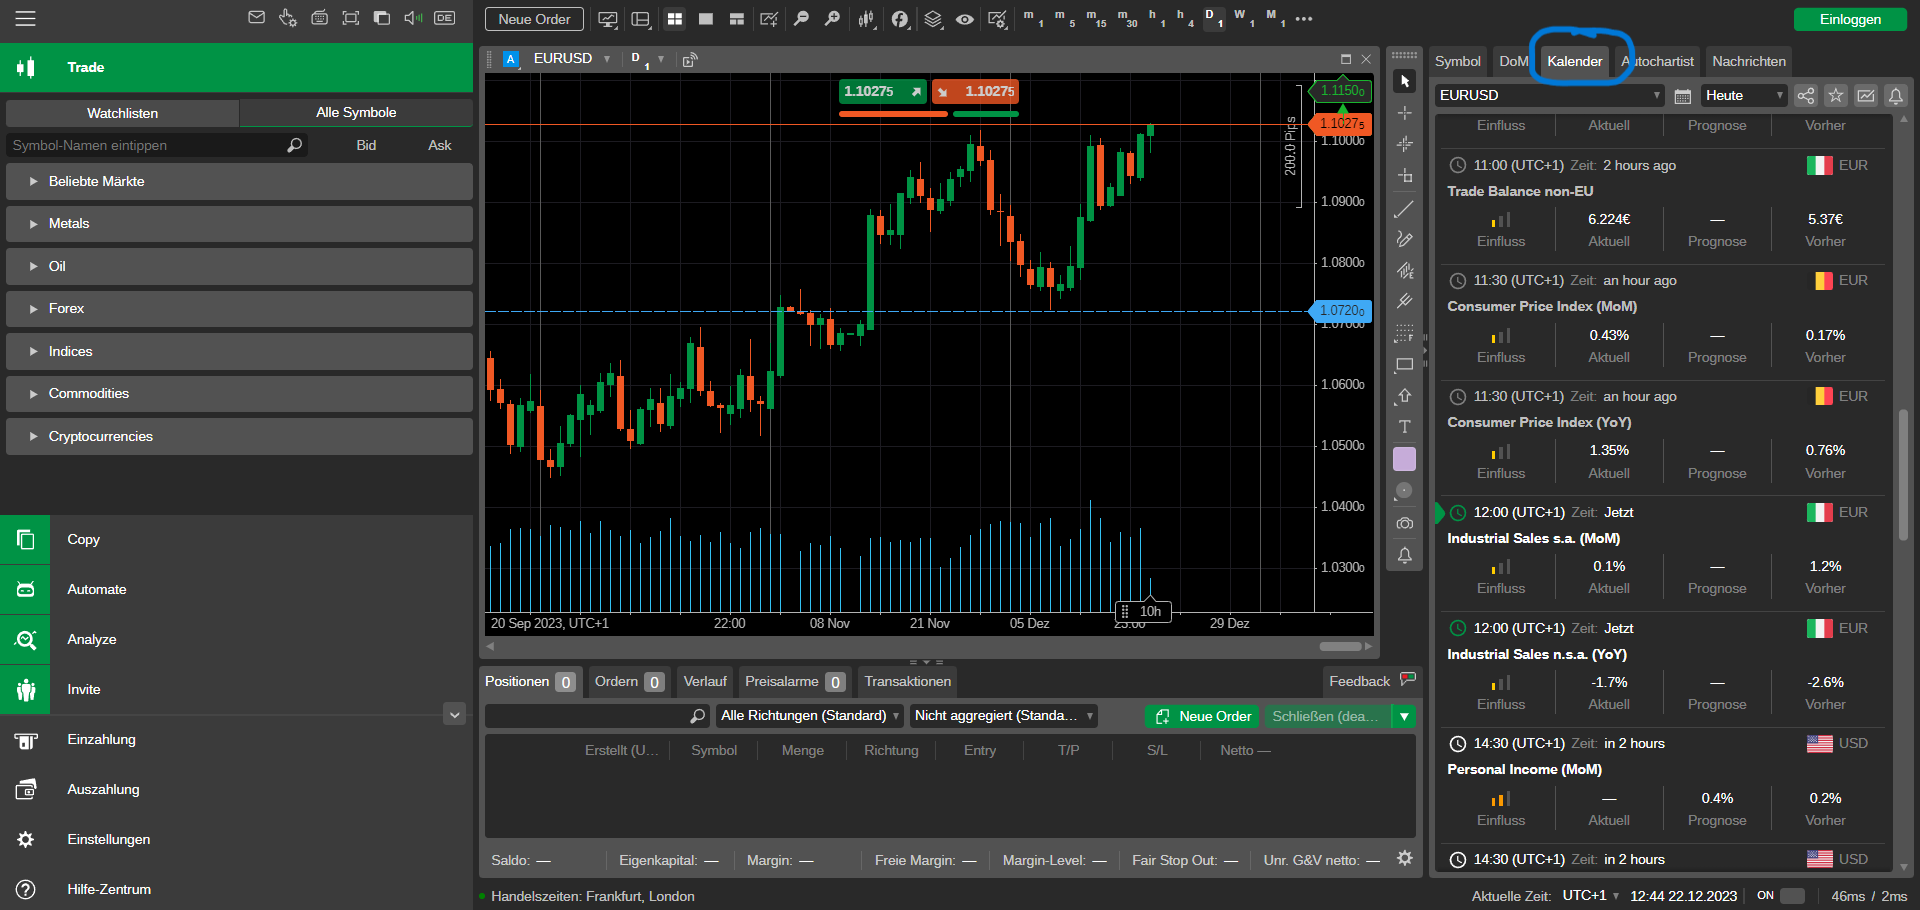Select the rectangle drawing tool
Image resolution: width=1920 pixels, height=910 pixels.
(1404, 365)
